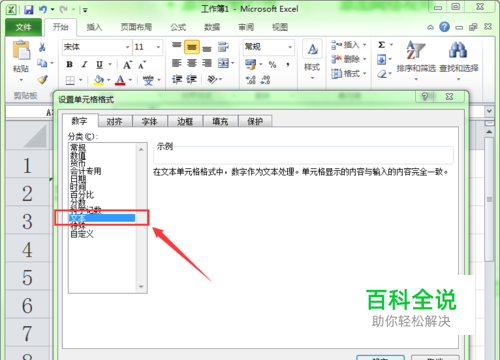Click the Excel Help question mark icon
The width and height of the screenshot is (500, 360).
pyautogui.click(x=444, y=27)
